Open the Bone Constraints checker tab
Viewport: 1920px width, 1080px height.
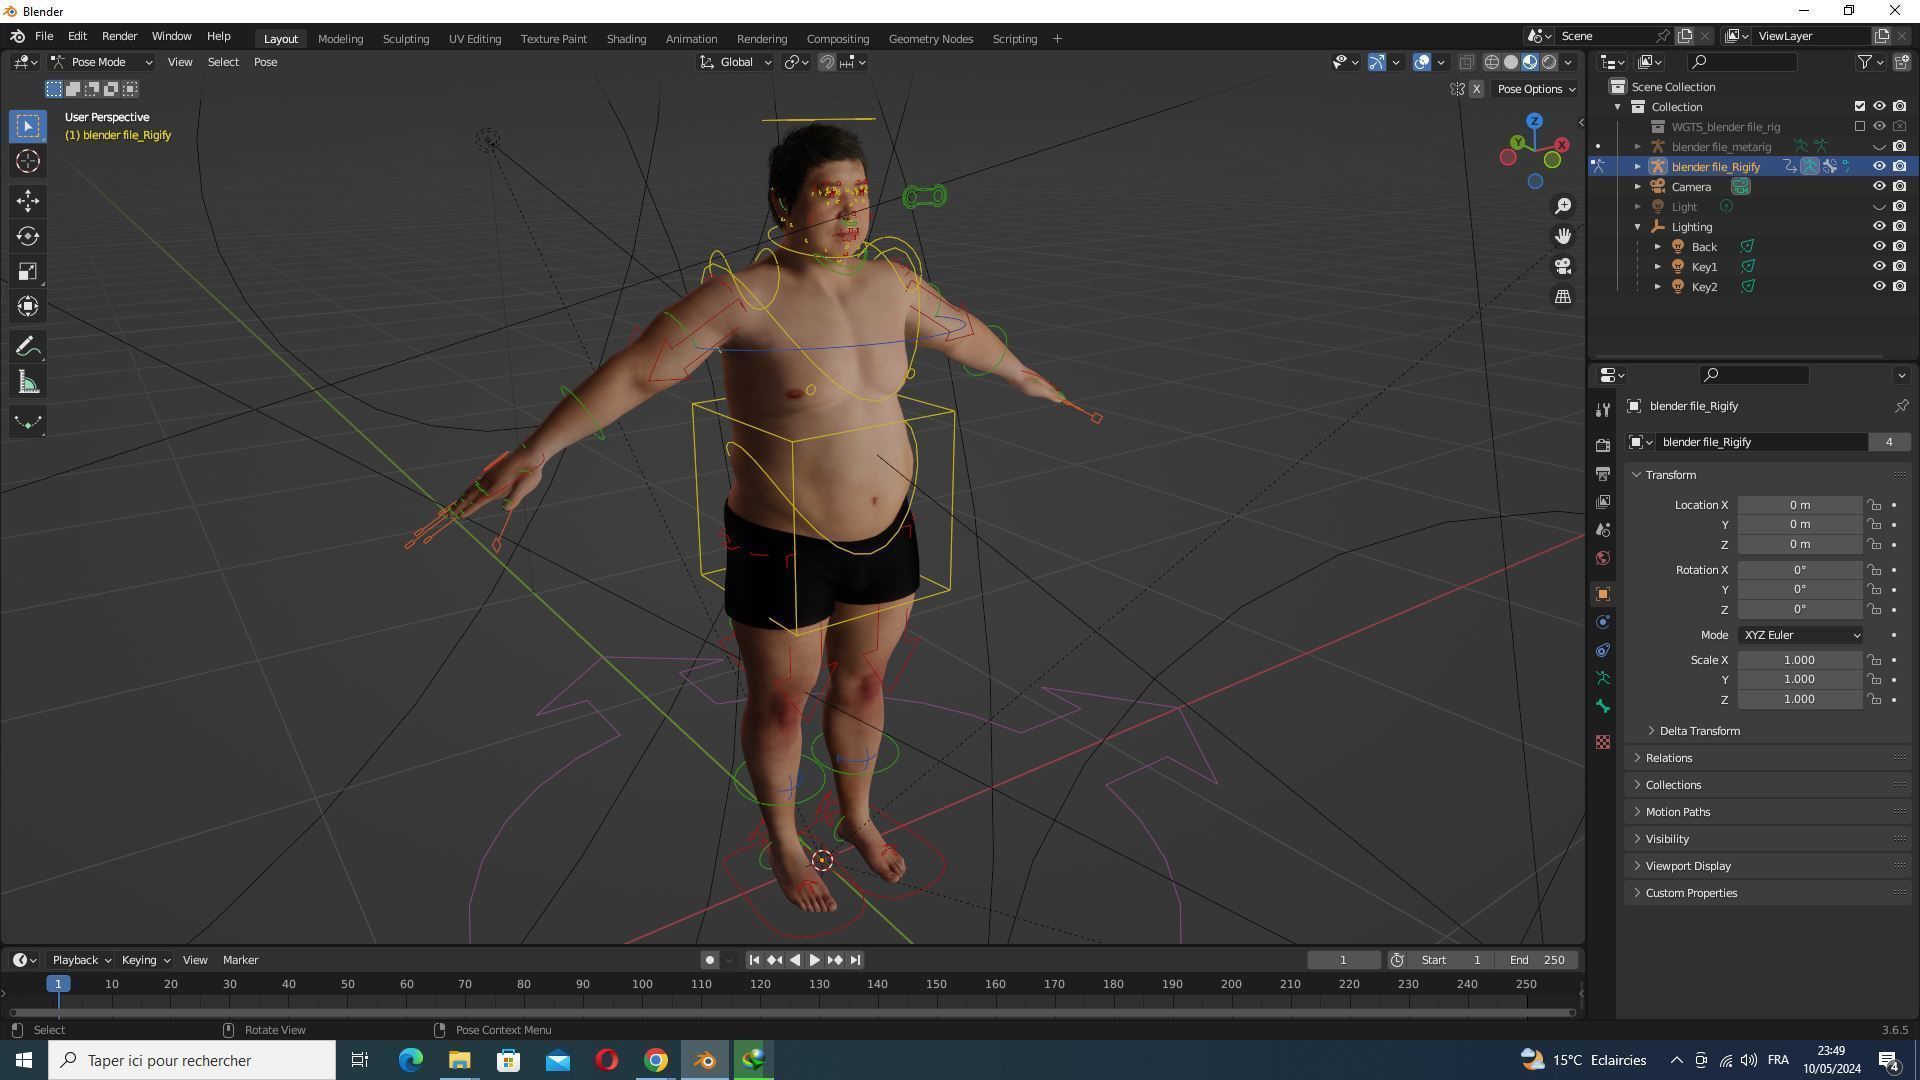click(x=1603, y=742)
